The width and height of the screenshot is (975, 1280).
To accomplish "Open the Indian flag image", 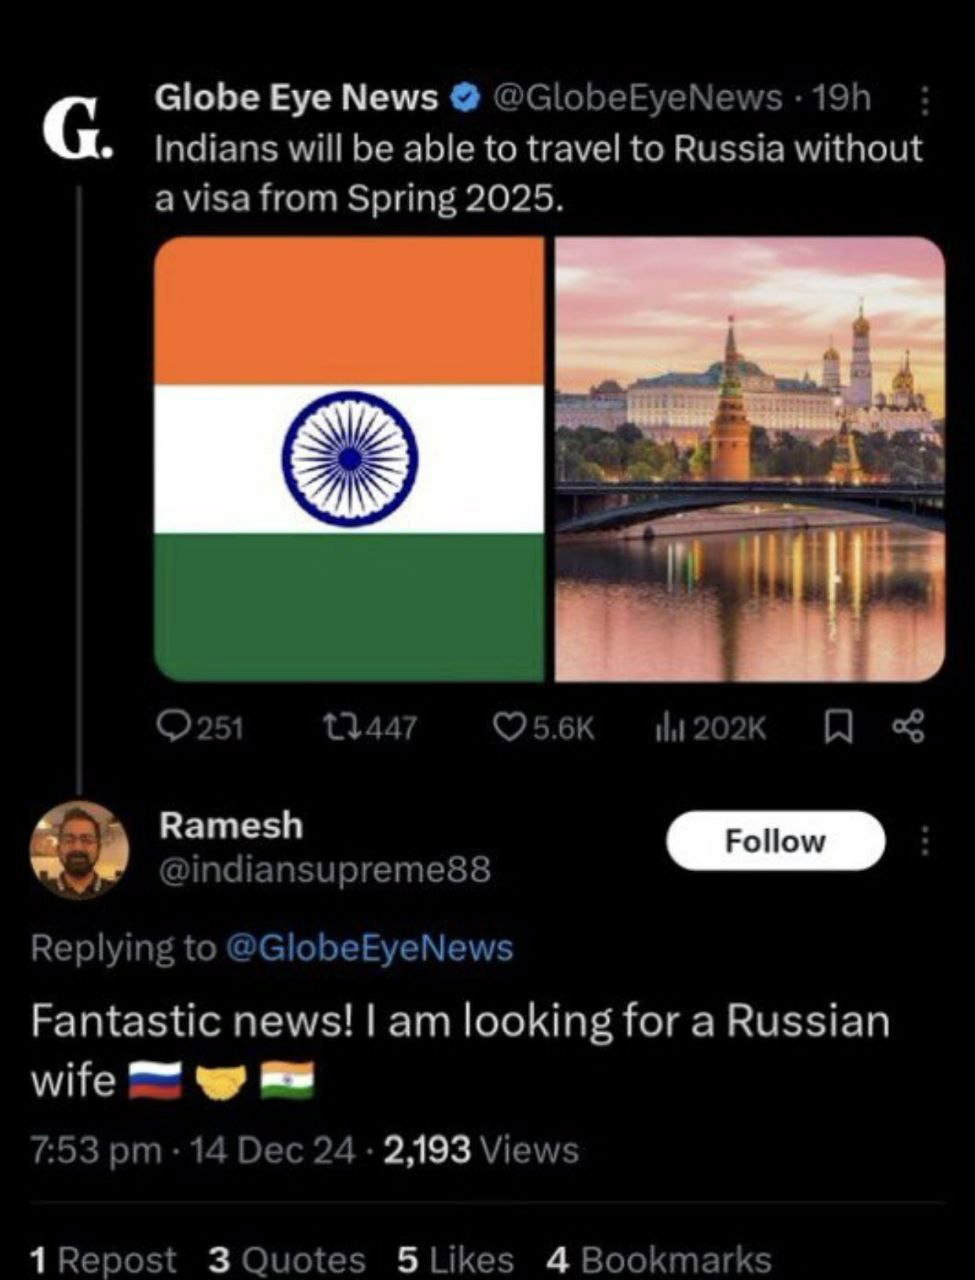I will coord(350,459).
